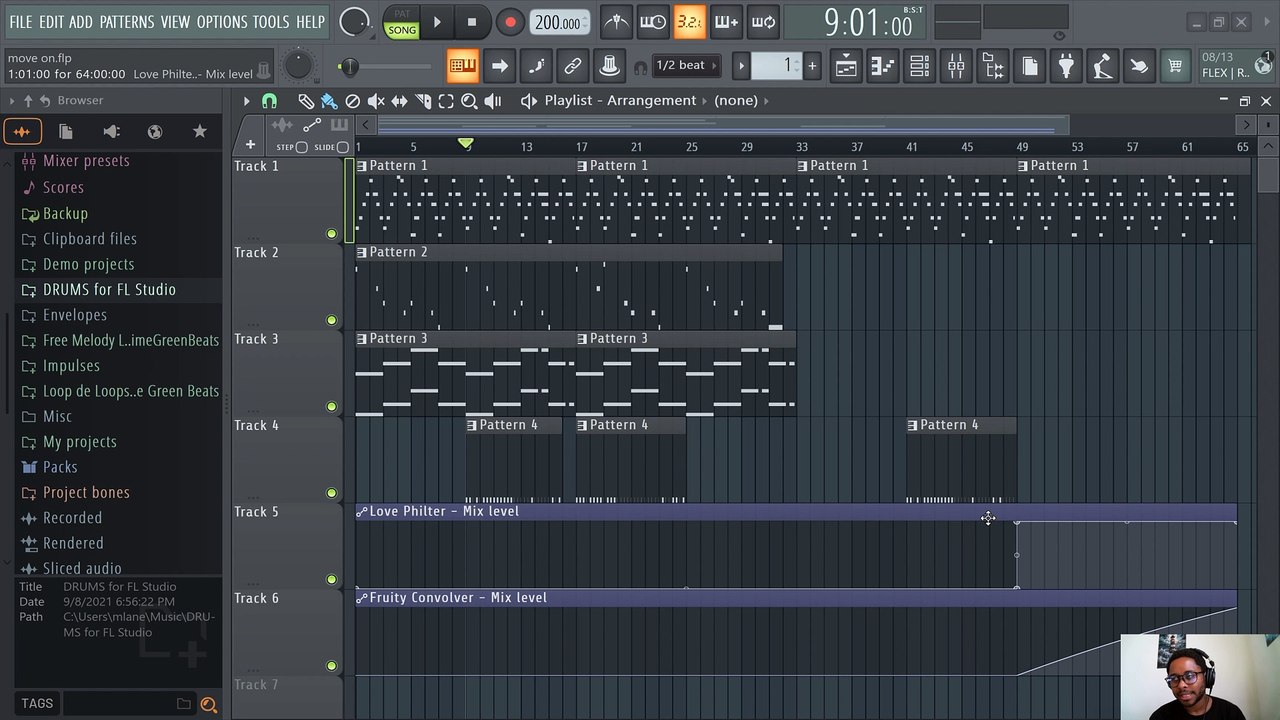Mute Track 1 with its green light
This screenshot has width=1280, height=720.
pyautogui.click(x=332, y=234)
